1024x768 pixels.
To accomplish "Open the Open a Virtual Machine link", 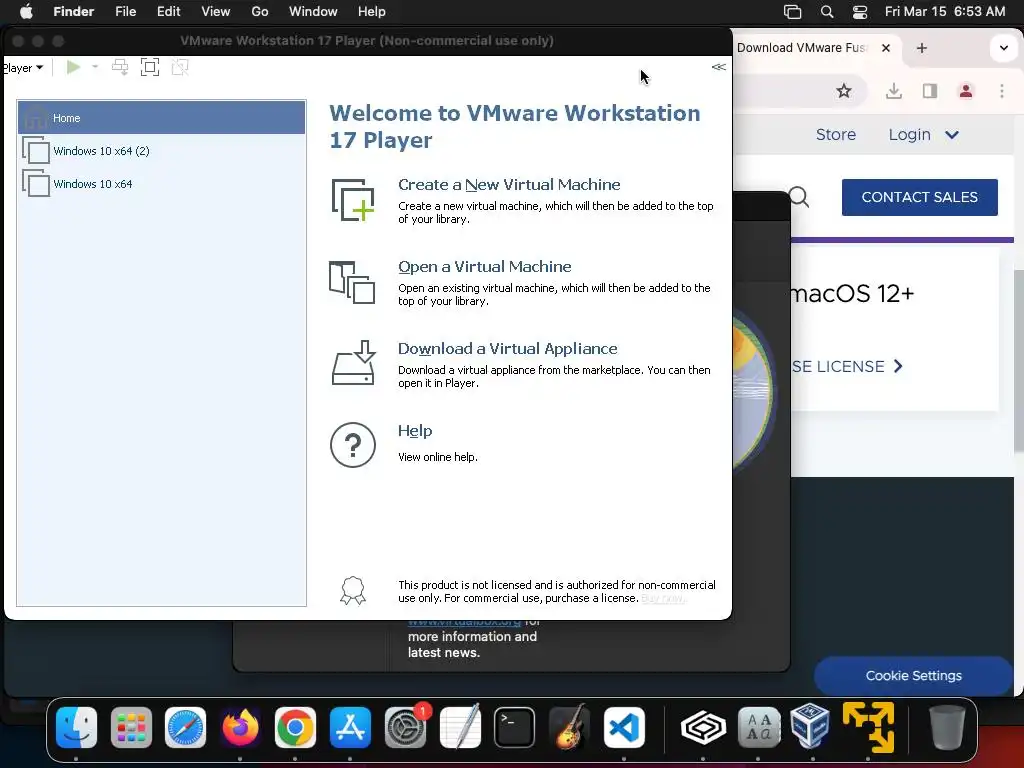I will point(485,267).
